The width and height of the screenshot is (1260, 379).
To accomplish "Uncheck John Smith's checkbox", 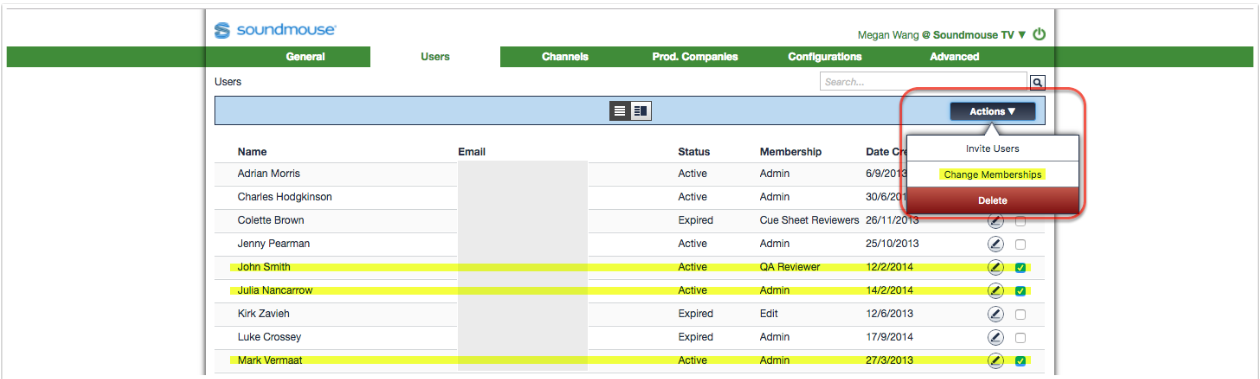I will point(1020,268).
